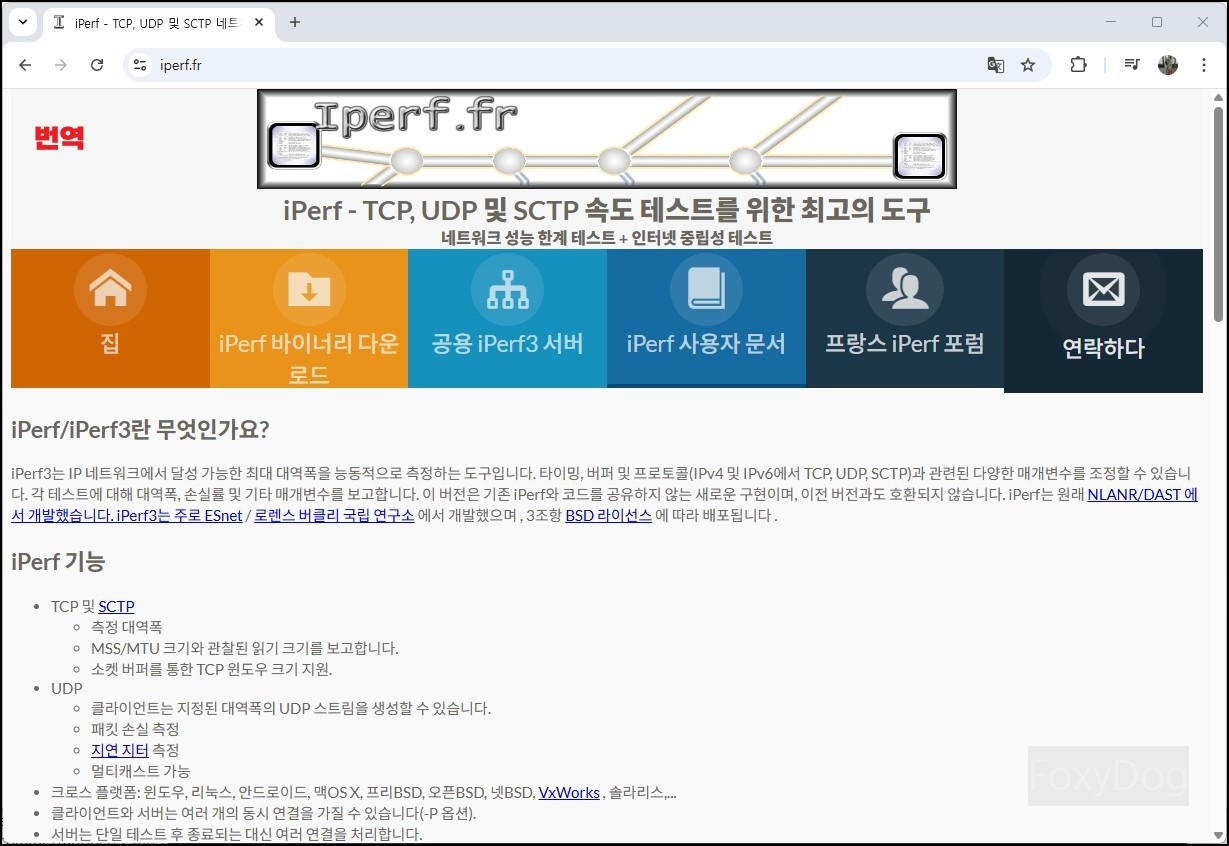Screen dimensions: 1229x846
Task: Open iPerf 사용자 문서 menu
Action: click(706, 318)
